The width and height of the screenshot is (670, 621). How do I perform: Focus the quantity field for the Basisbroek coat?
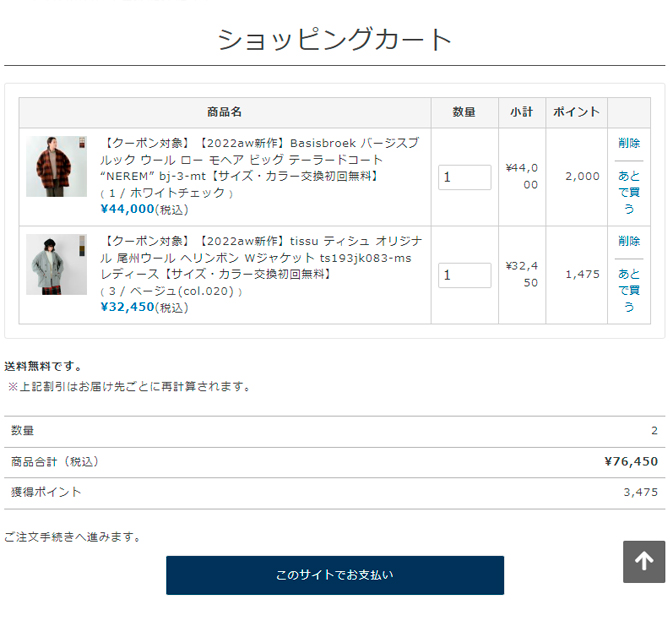coord(464,177)
